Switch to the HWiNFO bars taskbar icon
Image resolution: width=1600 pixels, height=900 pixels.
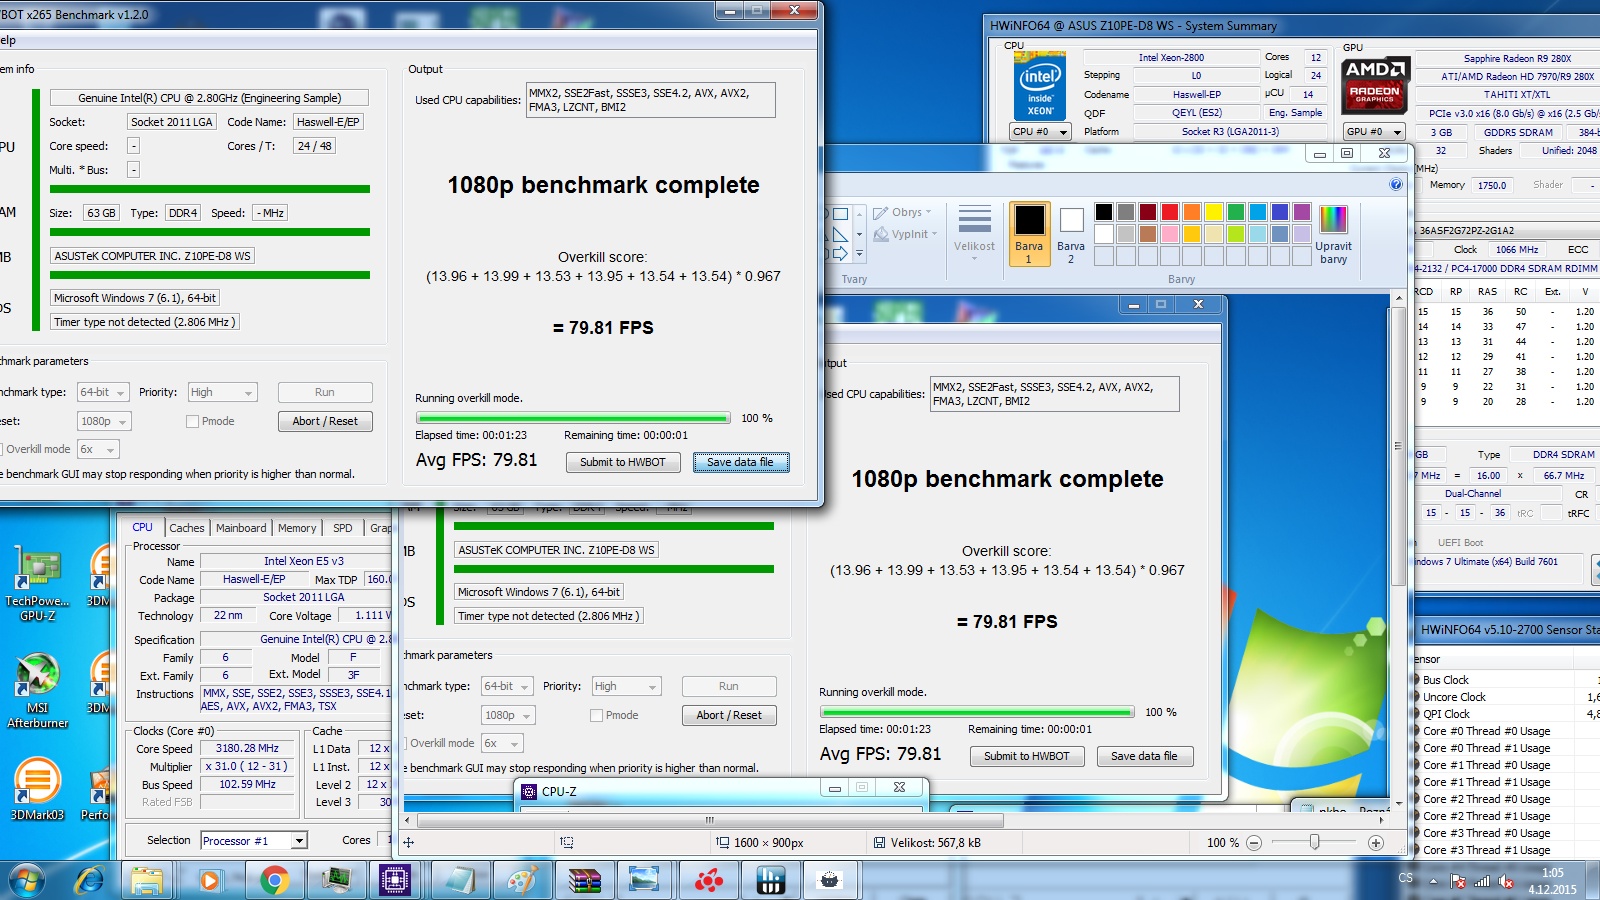coord(770,880)
